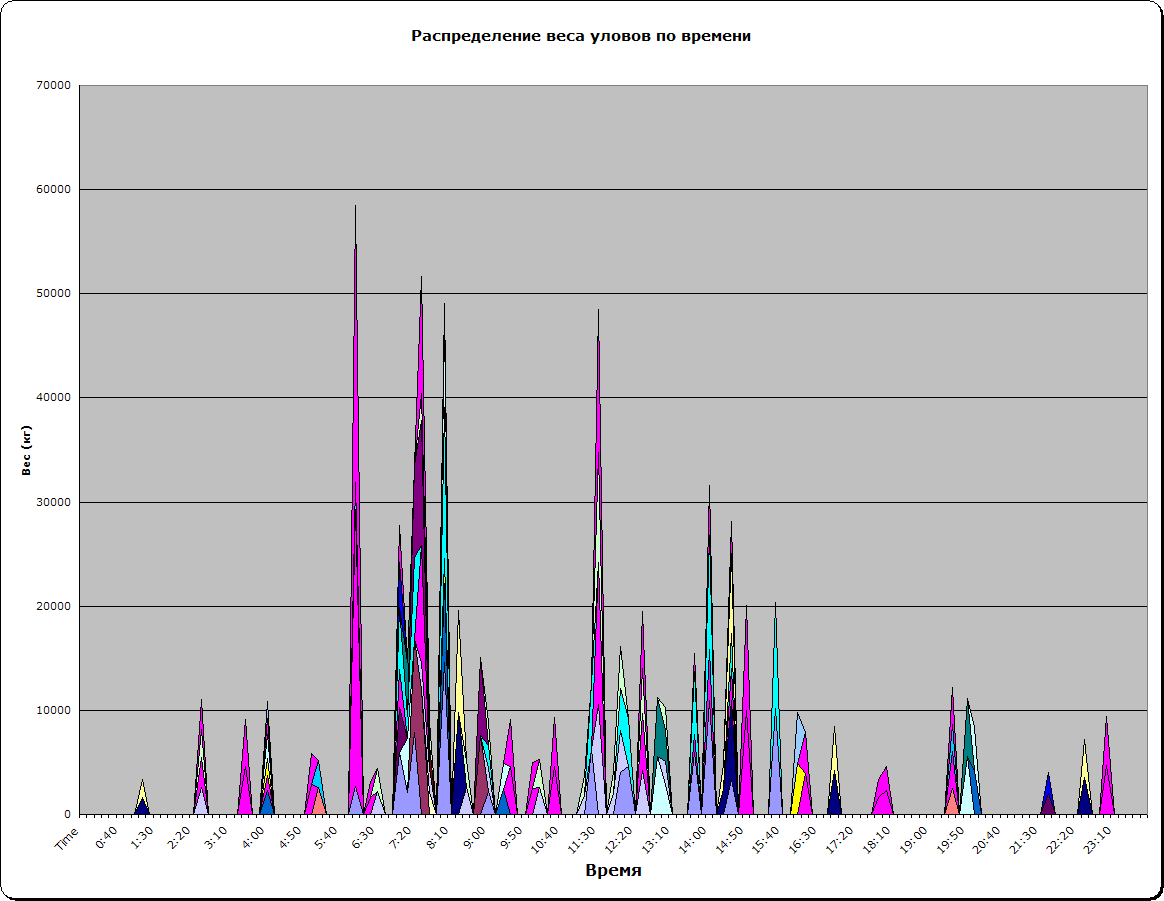Image resolution: width=1164 pixels, height=901 pixels.
Task: Click the dark purple area near 7:20
Action: tap(420, 500)
